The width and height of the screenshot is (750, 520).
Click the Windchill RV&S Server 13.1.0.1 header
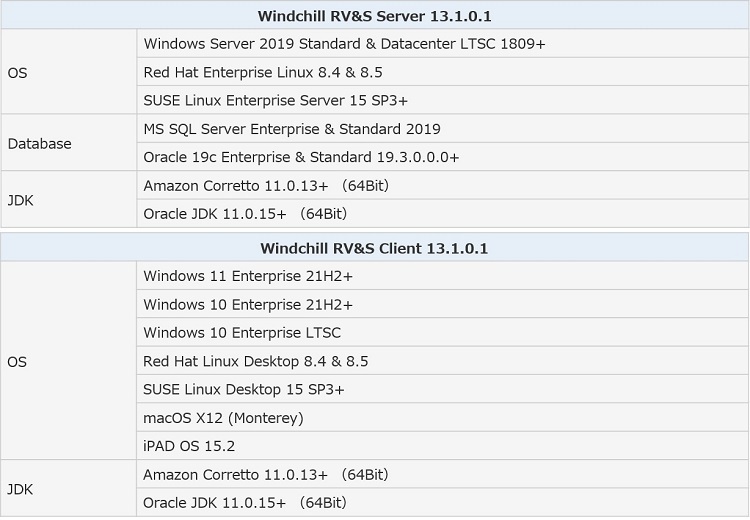[x=374, y=16]
